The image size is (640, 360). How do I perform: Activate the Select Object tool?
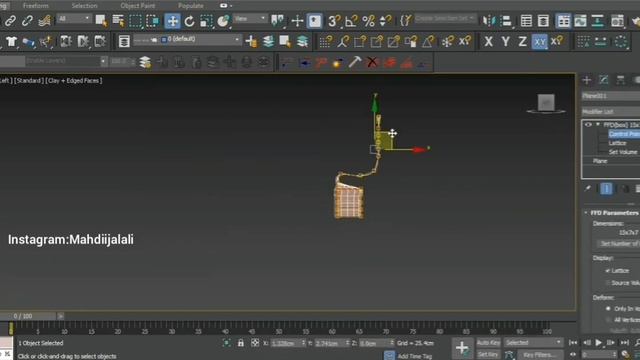click(x=101, y=20)
